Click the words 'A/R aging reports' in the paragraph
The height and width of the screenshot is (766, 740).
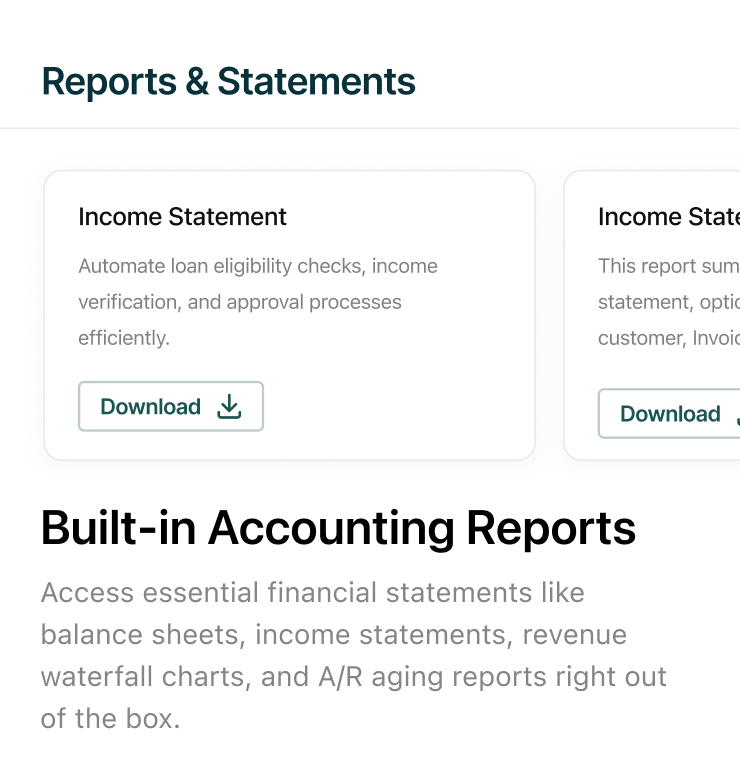click(x=432, y=677)
